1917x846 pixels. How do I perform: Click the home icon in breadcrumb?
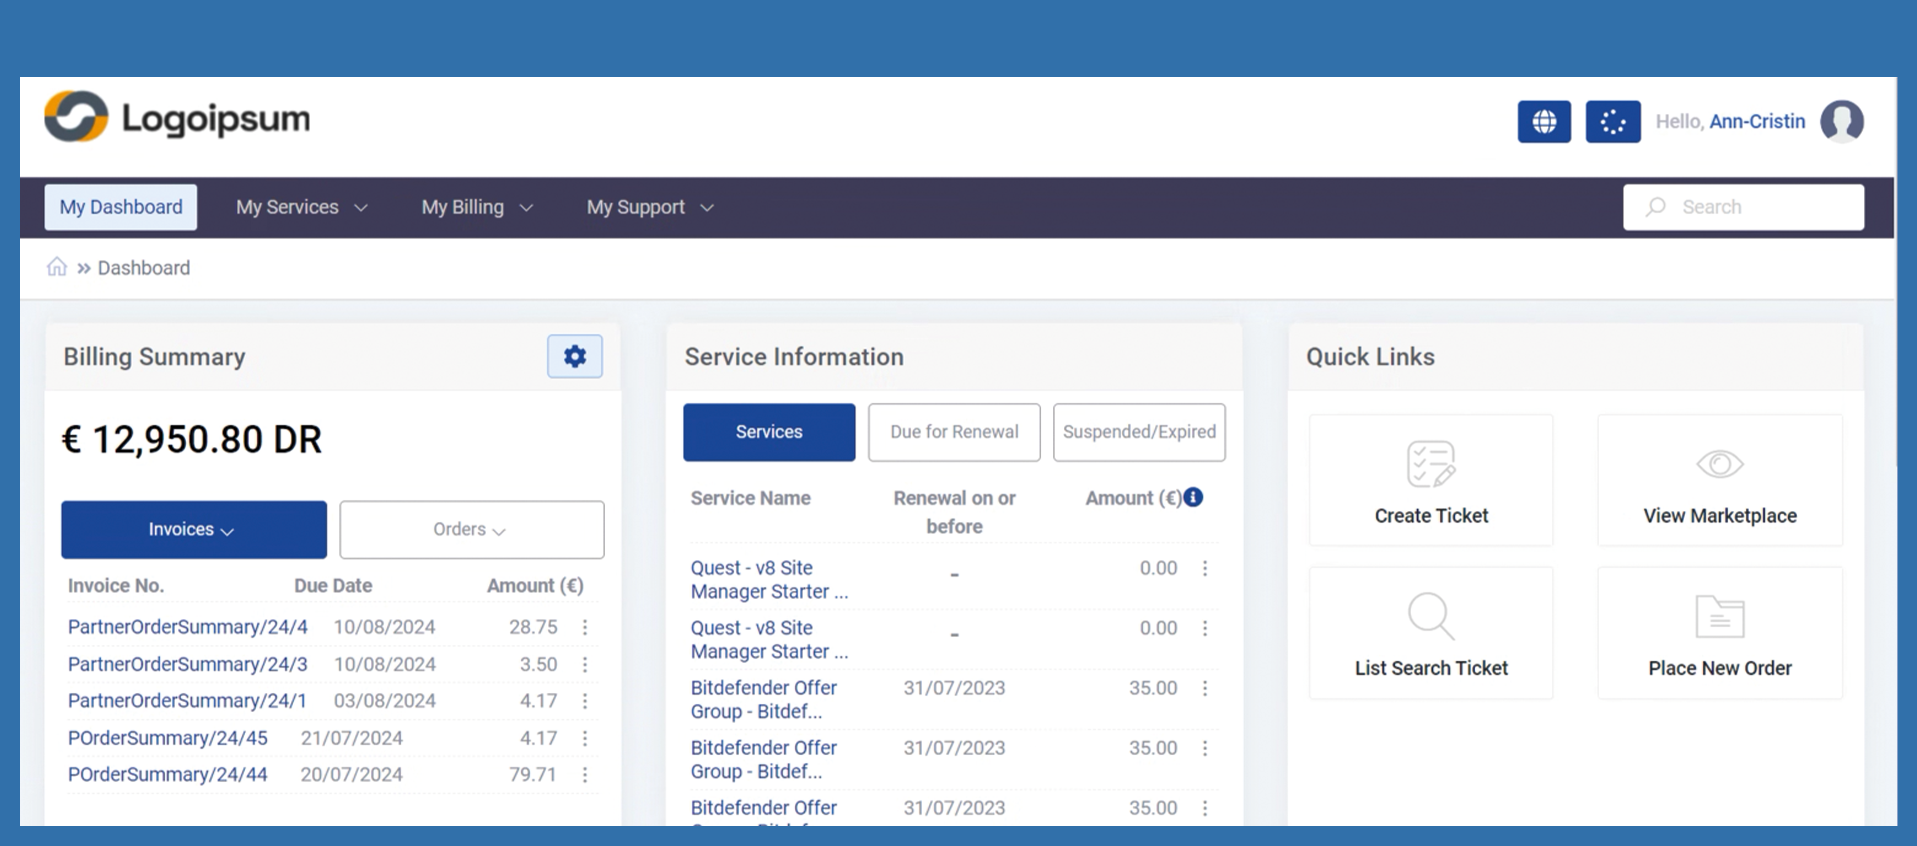tap(57, 267)
